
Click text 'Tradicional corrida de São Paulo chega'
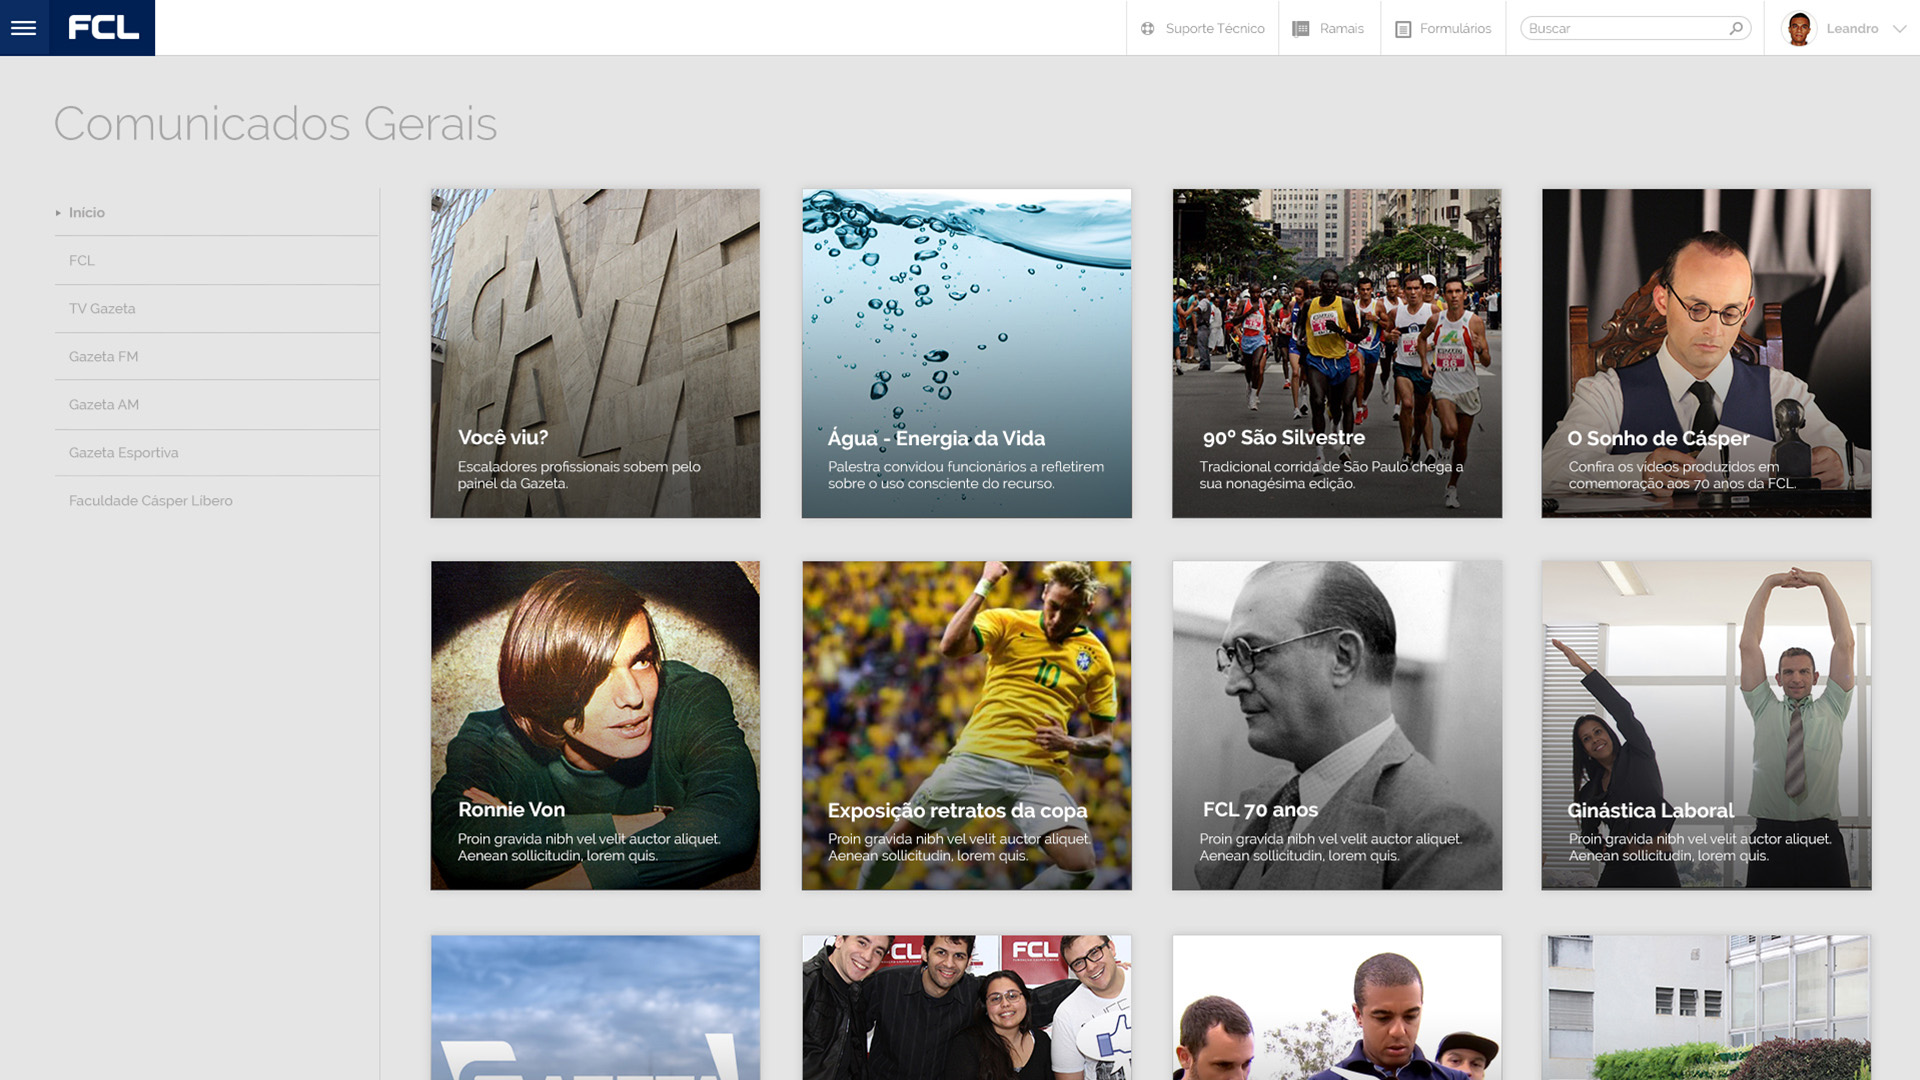(1324, 467)
